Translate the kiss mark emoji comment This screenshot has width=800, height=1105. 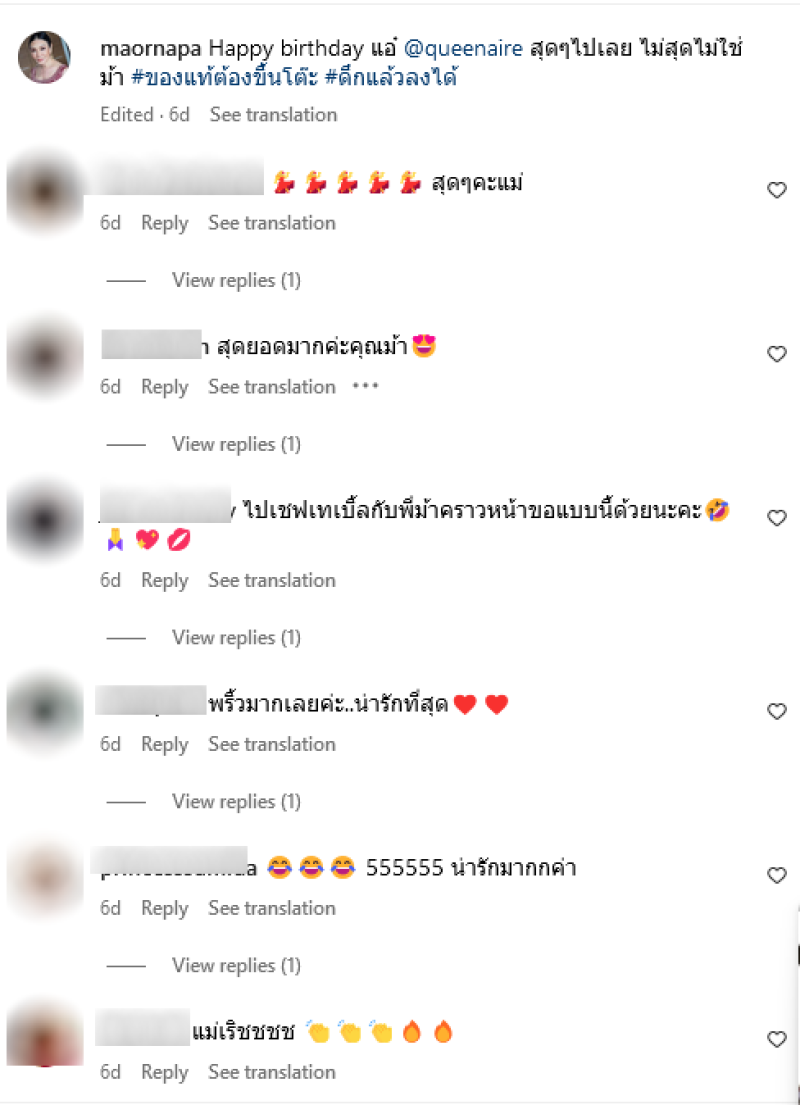pyautogui.click(x=272, y=580)
